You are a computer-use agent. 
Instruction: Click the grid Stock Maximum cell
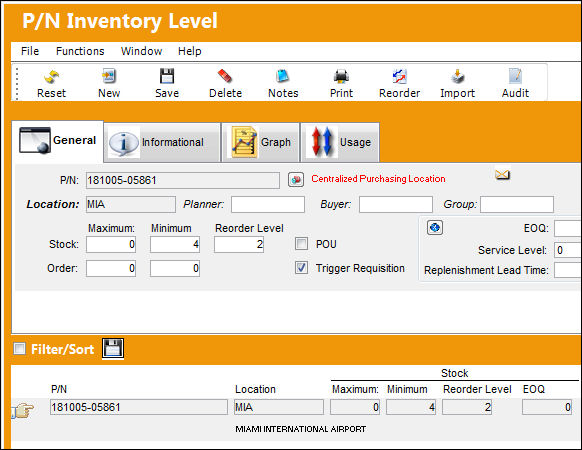[x=355, y=407]
